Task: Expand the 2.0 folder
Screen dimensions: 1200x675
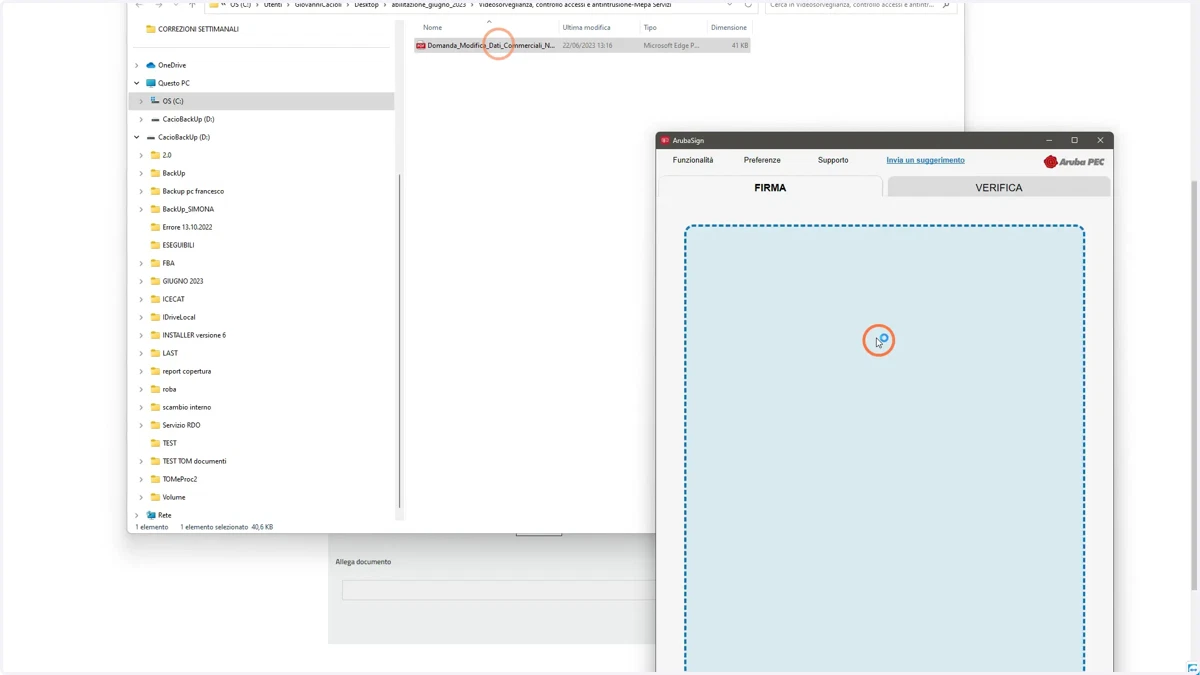Action: pyautogui.click(x=141, y=155)
